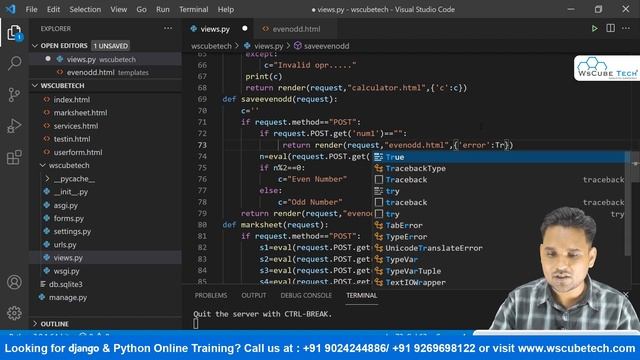Click the saveevenodd breadcrumb symbol
Viewport: 640px width, 360px height.
[x=326, y=46]
